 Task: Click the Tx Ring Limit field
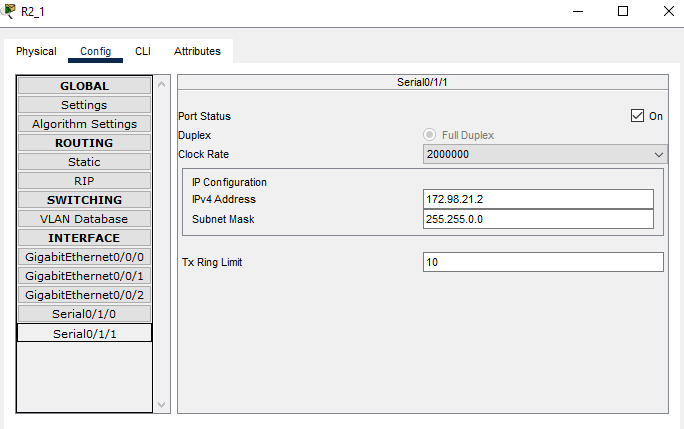click(x=543, y=262)
